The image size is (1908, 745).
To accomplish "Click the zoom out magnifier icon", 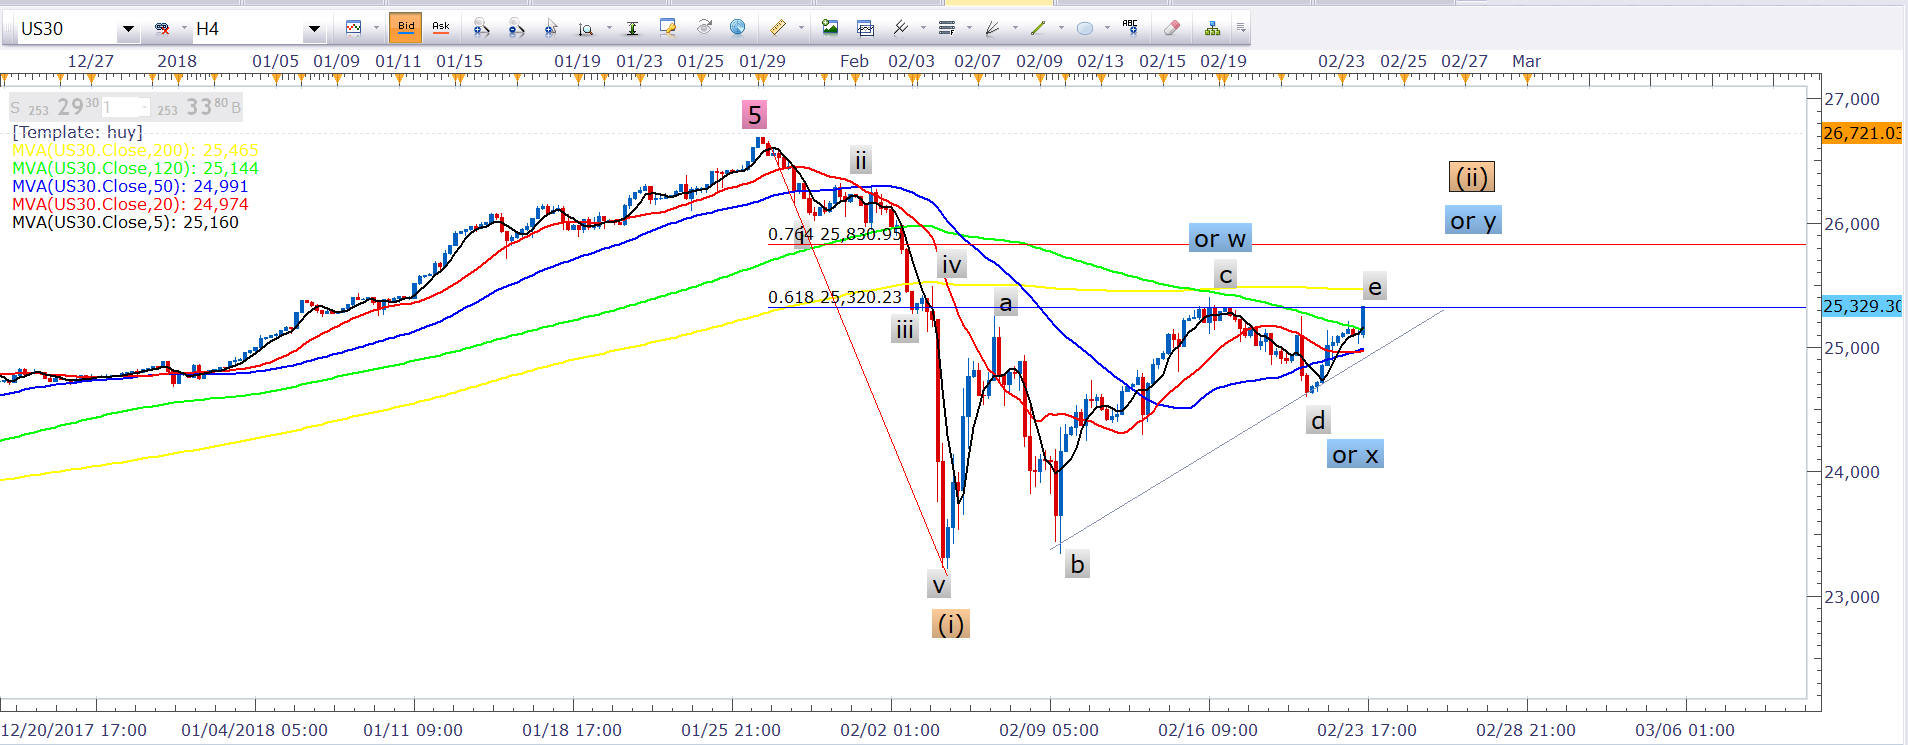I will (516, 28).
